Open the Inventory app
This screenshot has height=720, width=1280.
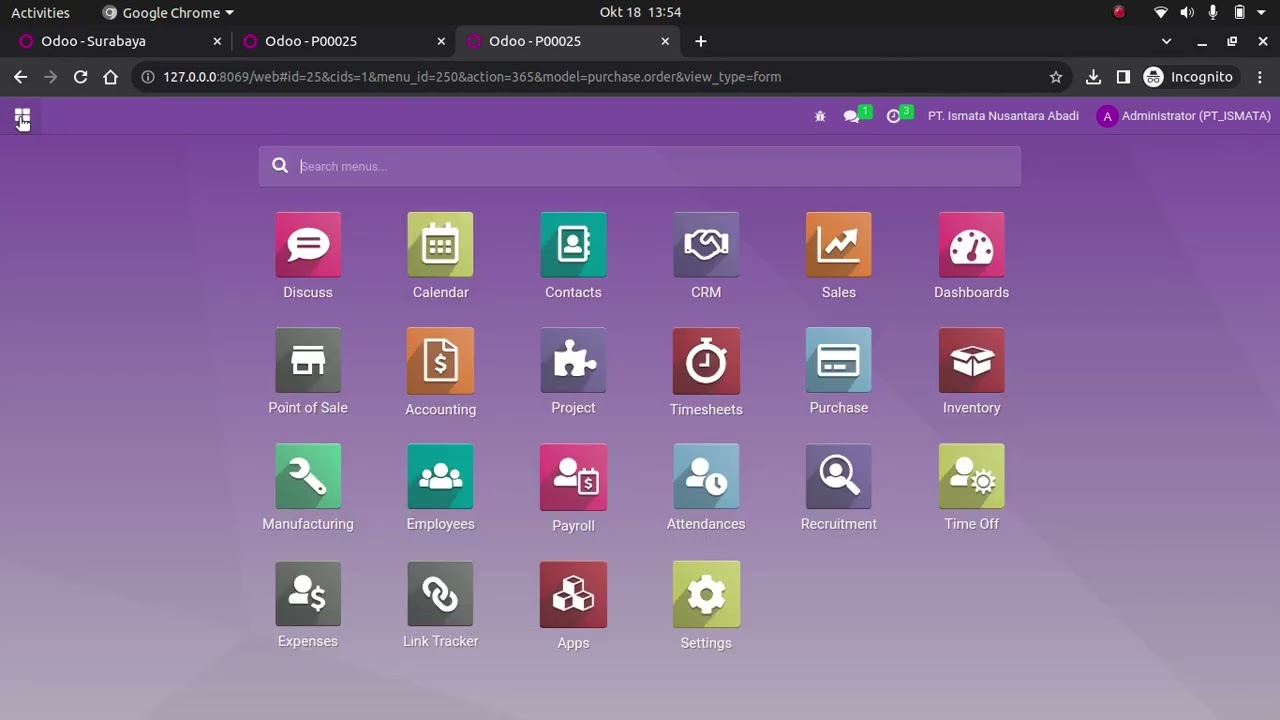pyautogui.click(x=971, y=372)
